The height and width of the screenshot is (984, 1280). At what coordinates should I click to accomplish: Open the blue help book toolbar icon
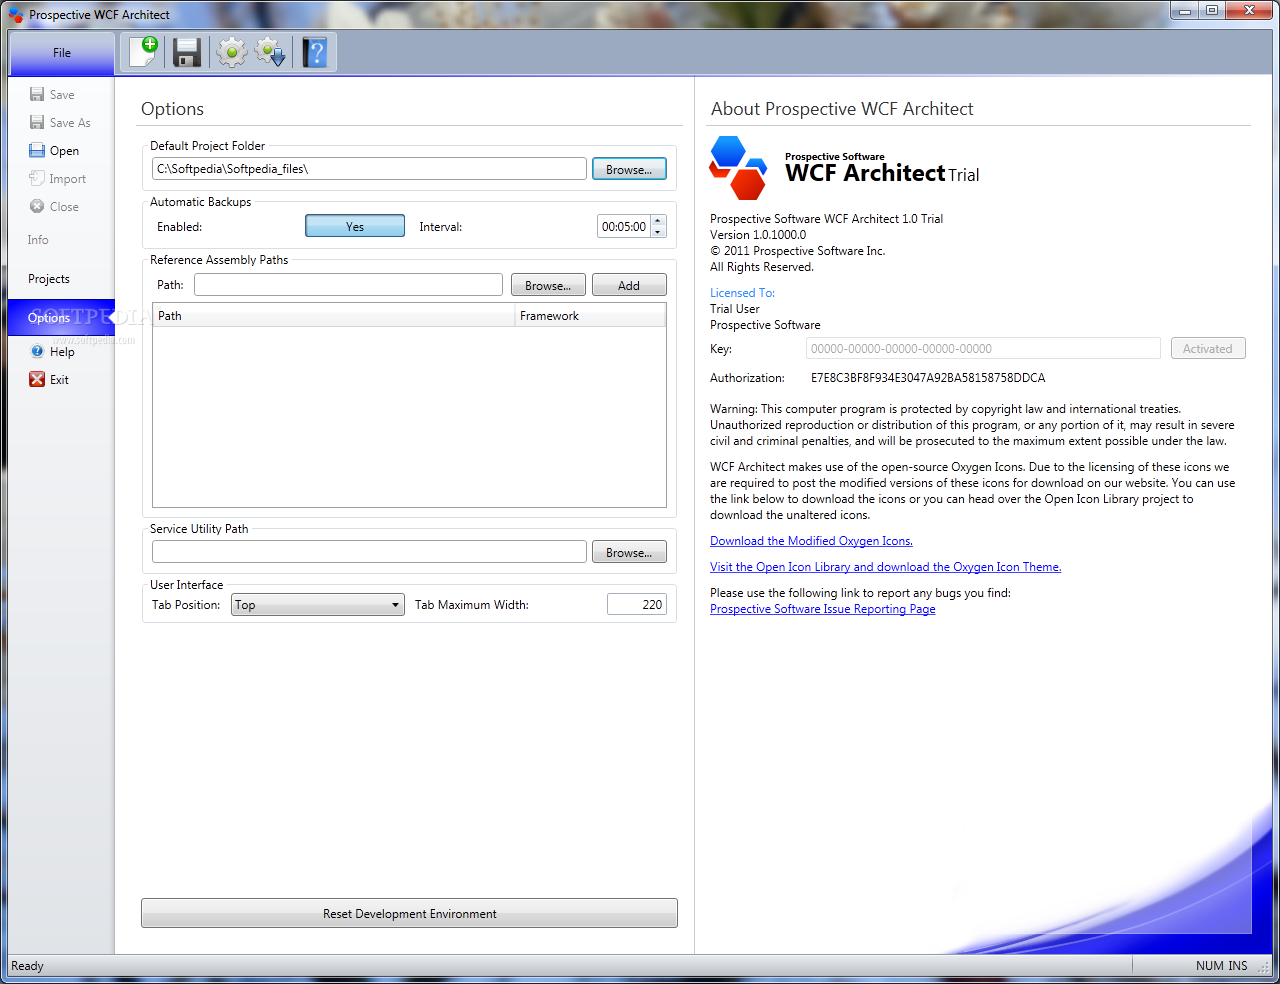(x=315, y=52)
